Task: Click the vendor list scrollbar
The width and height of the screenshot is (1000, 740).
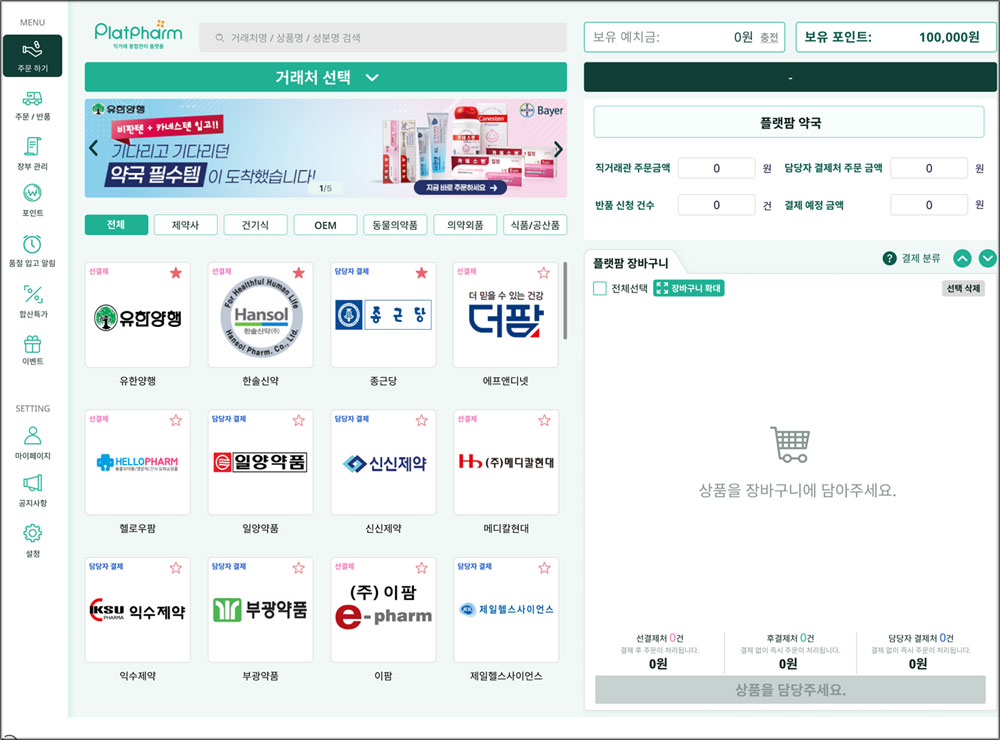Action: tap(565, 300)
